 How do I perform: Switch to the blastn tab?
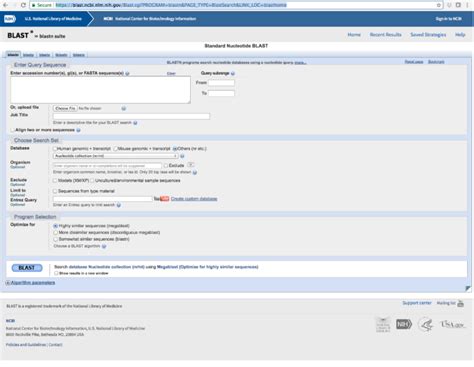point(13,55)
